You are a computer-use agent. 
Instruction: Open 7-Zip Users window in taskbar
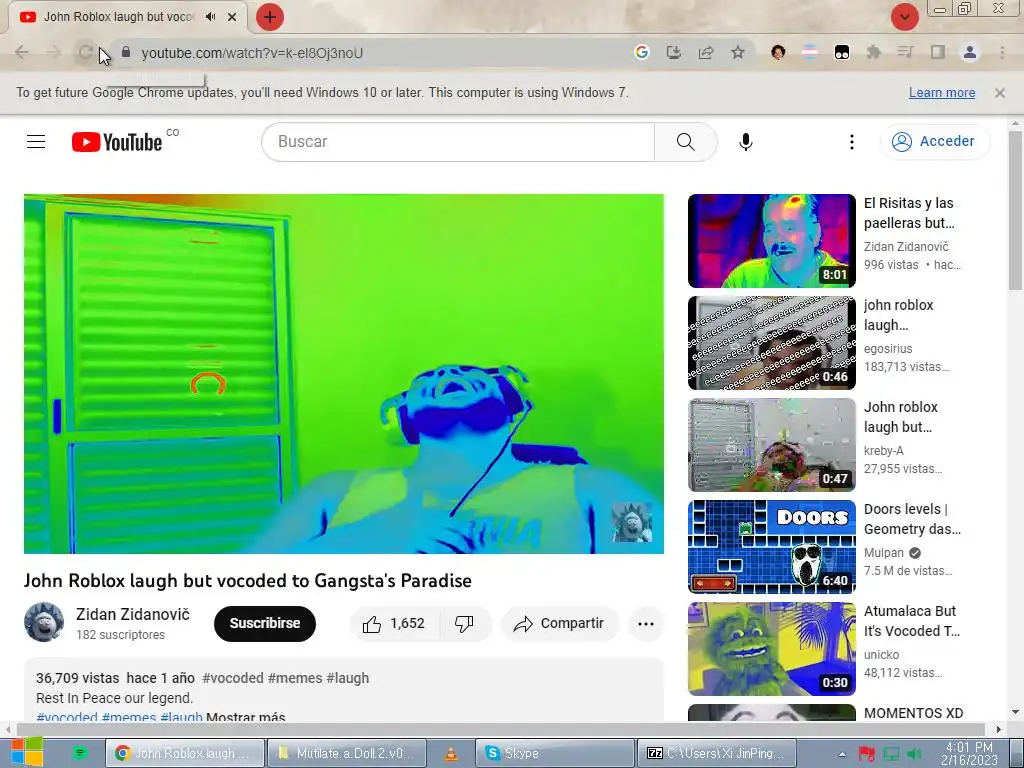(716, 753)
